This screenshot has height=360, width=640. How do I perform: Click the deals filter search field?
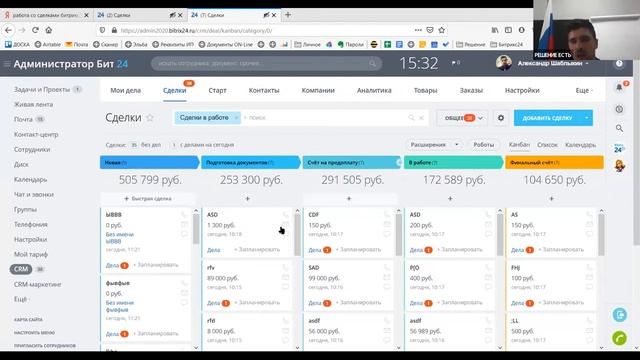click(327, 118)
